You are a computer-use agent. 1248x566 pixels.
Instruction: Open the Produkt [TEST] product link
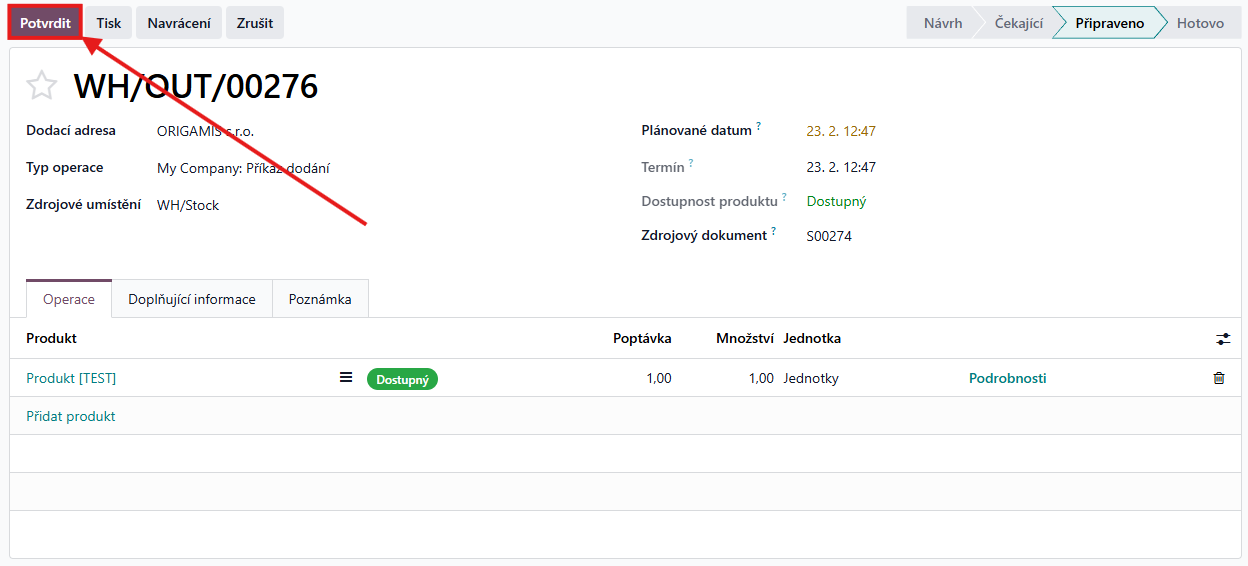71,378
